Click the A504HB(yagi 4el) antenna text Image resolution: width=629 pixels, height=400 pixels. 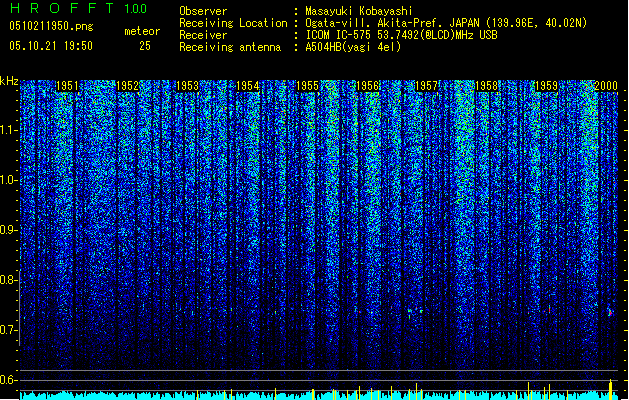tap(353, 47)
